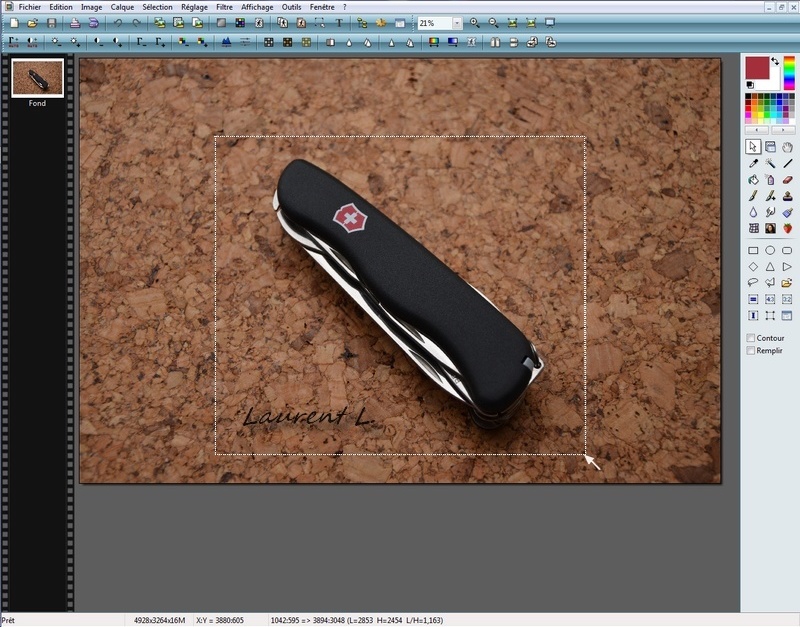Click the Print icon in the toolbar
This screenshot has height=627, width=800.
click(75, 23)
